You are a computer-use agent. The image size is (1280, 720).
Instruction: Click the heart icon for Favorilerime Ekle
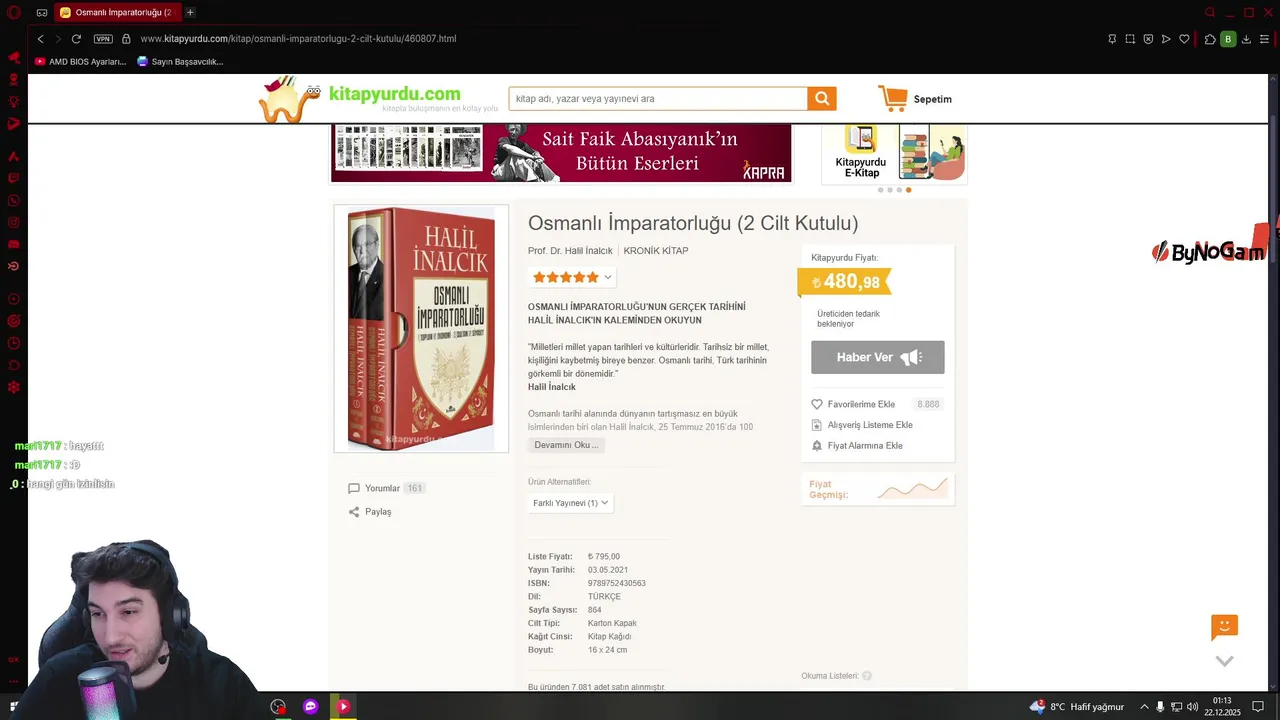(x=817, y=404)
